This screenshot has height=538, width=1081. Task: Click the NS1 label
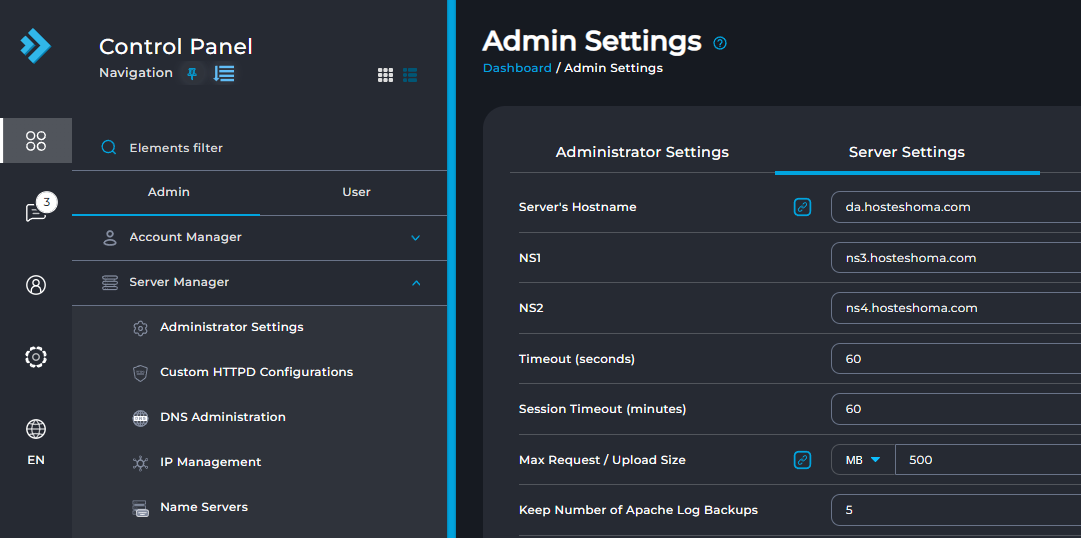(x=529, y=258)
